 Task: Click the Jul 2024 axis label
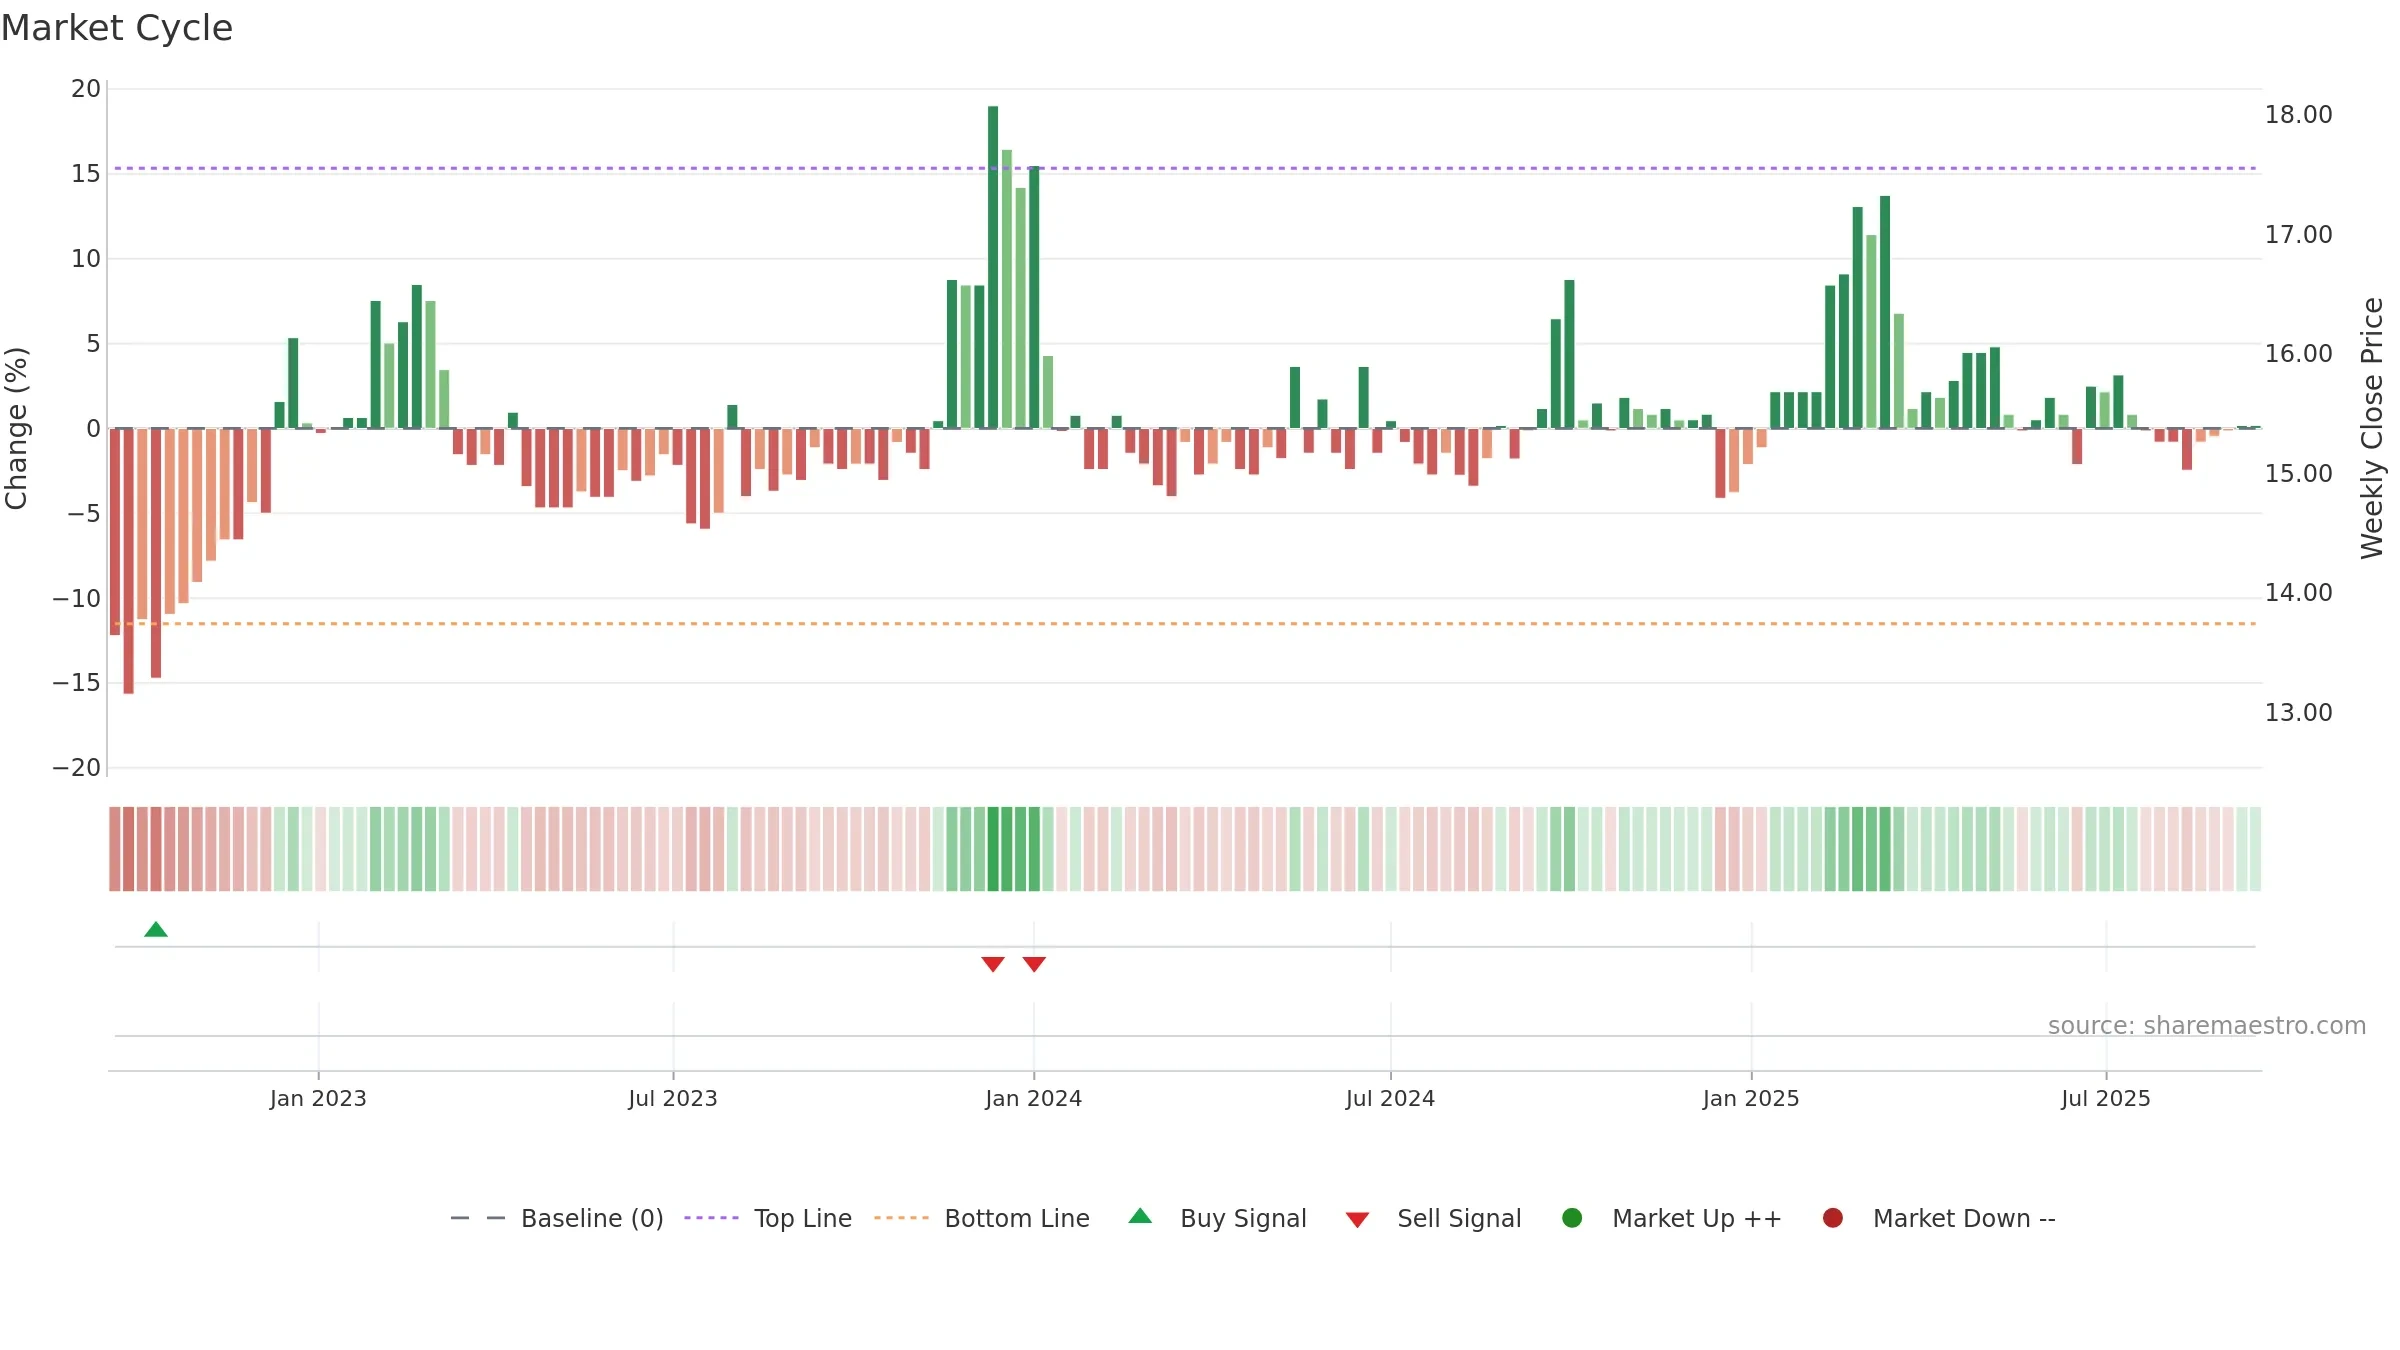[1390, 1099]
